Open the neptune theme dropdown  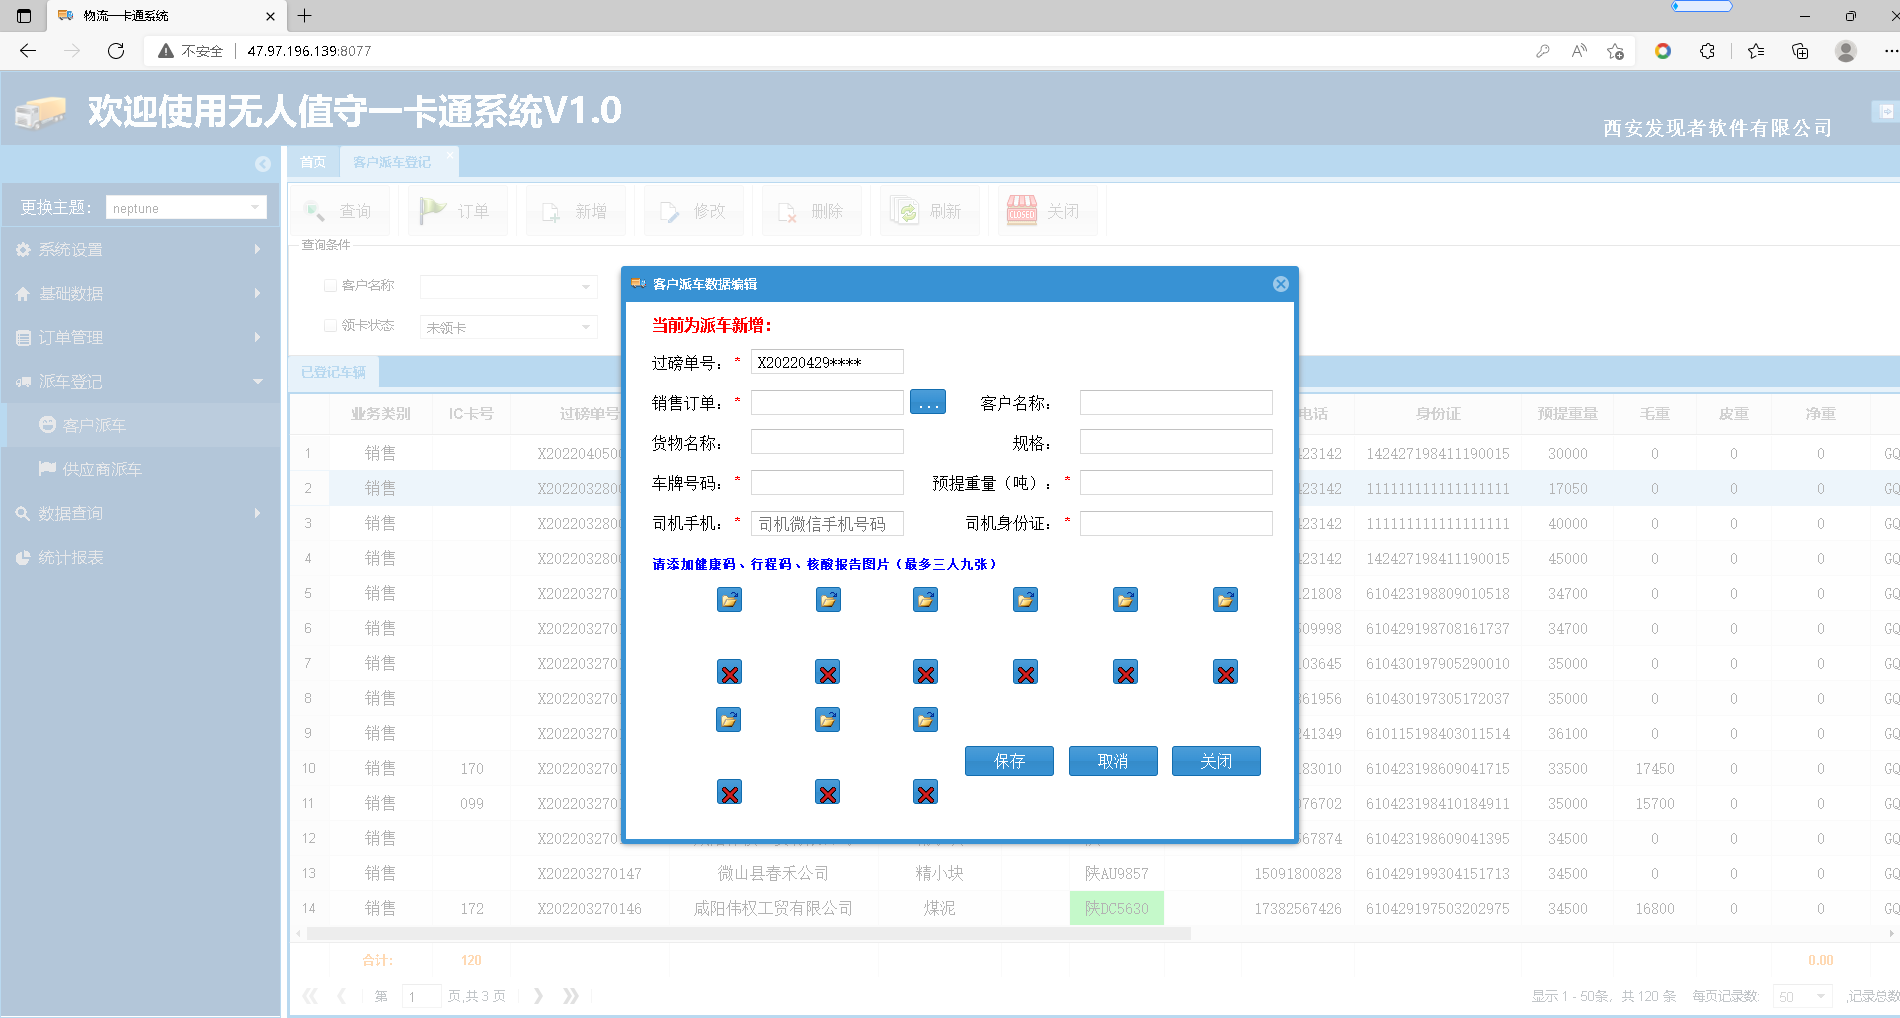pyautogui.click(x=255, y=208)
